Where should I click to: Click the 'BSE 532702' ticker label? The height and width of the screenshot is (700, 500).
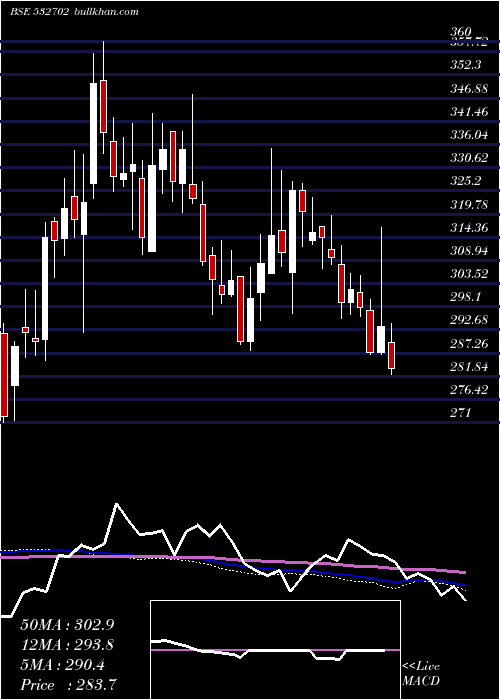tap(39, 12)
